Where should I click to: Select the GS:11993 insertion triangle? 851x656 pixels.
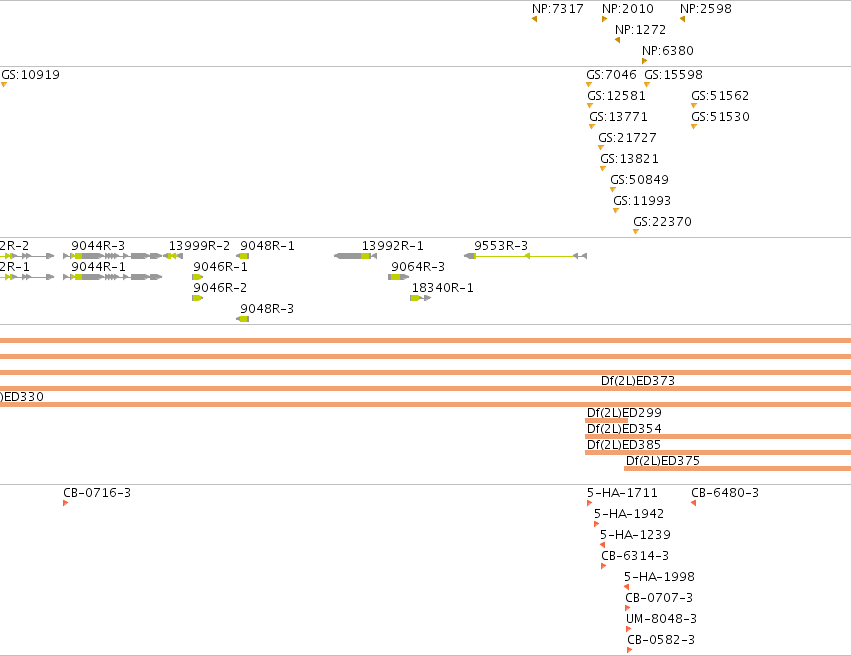pyautogui.click(x=616, y=211)
